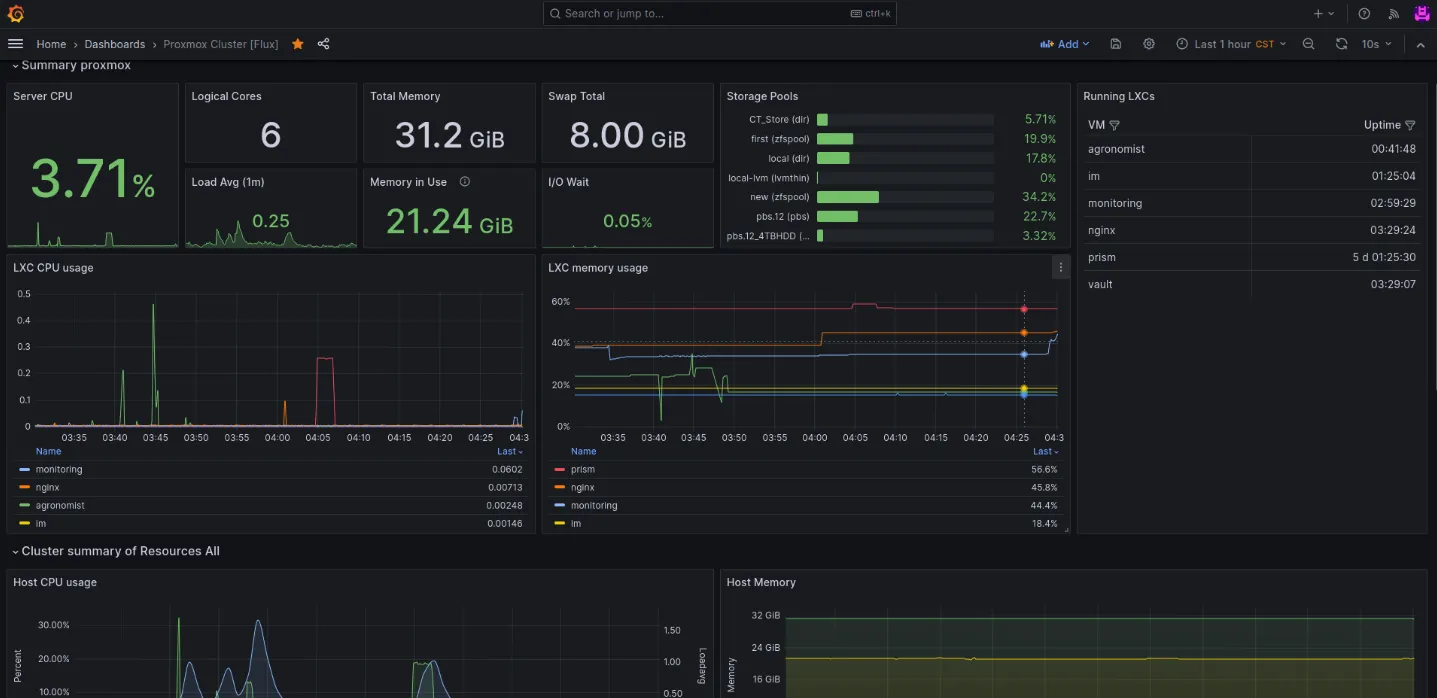The height and width of the screenshot is (698, 1437).
Task: Open the user profile avatar
Action: coord(1422,14)
